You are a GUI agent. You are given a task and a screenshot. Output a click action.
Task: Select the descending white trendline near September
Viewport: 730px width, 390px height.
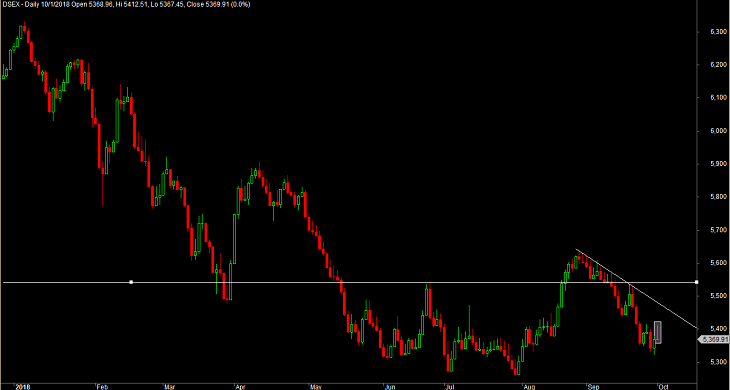[637, 289]
